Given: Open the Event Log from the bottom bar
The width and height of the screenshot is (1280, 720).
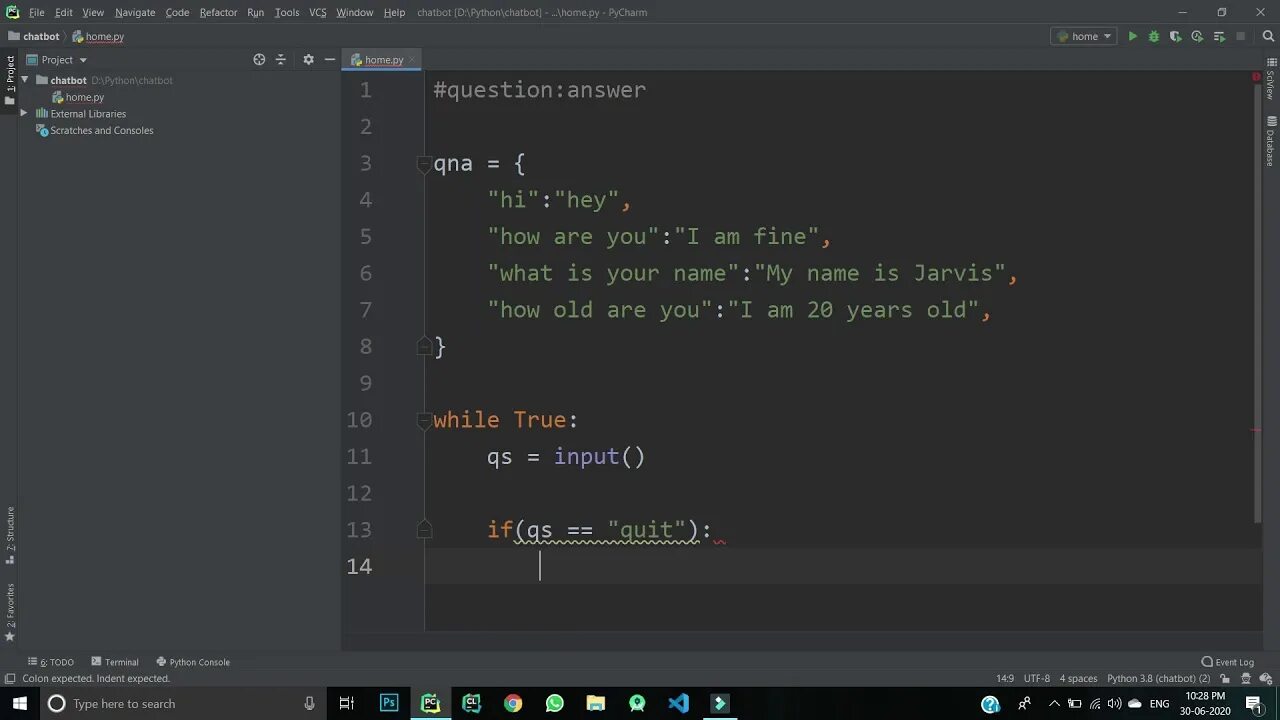Looking at the screenshot, I should 1227,662.
